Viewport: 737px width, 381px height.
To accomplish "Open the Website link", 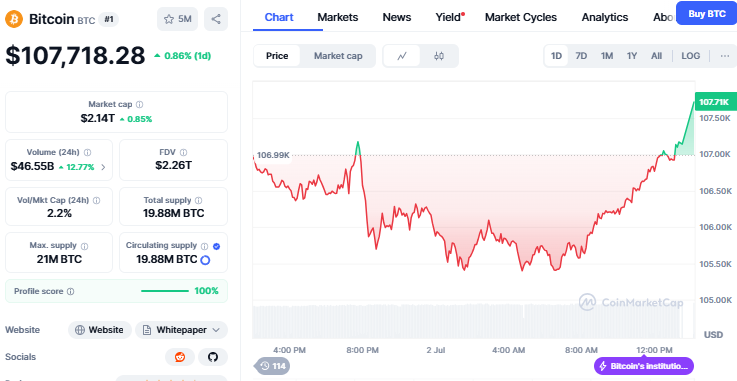I will (100, 330).
